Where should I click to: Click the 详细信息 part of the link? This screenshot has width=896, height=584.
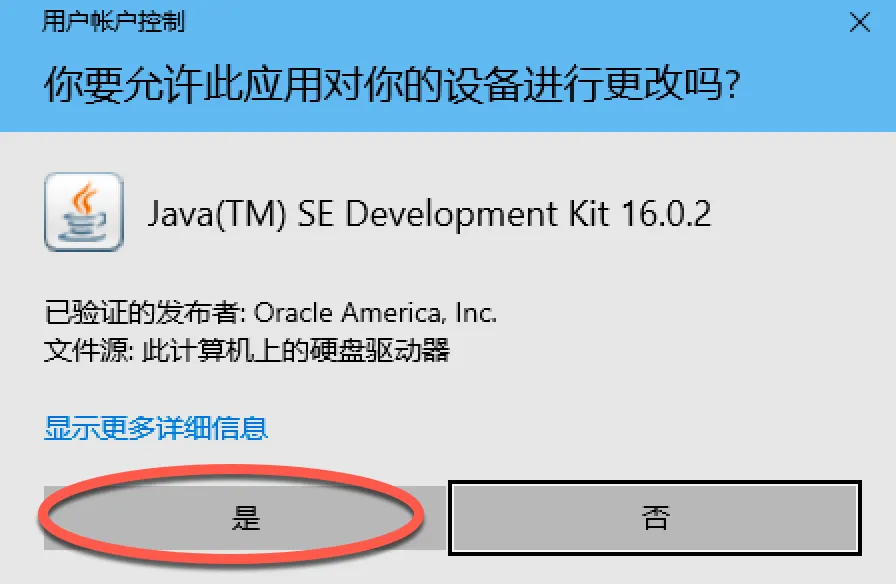[x=212, y=428]
